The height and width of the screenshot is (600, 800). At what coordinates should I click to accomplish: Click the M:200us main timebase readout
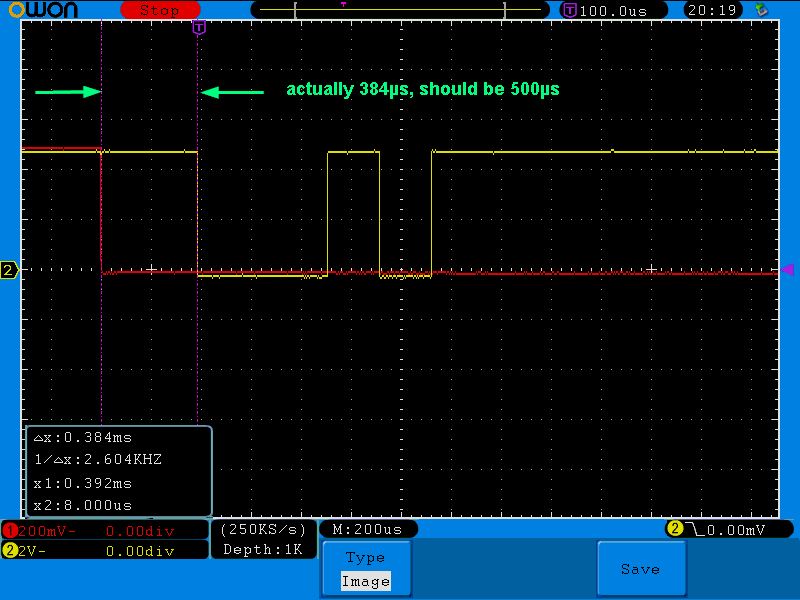pos(367,530)
